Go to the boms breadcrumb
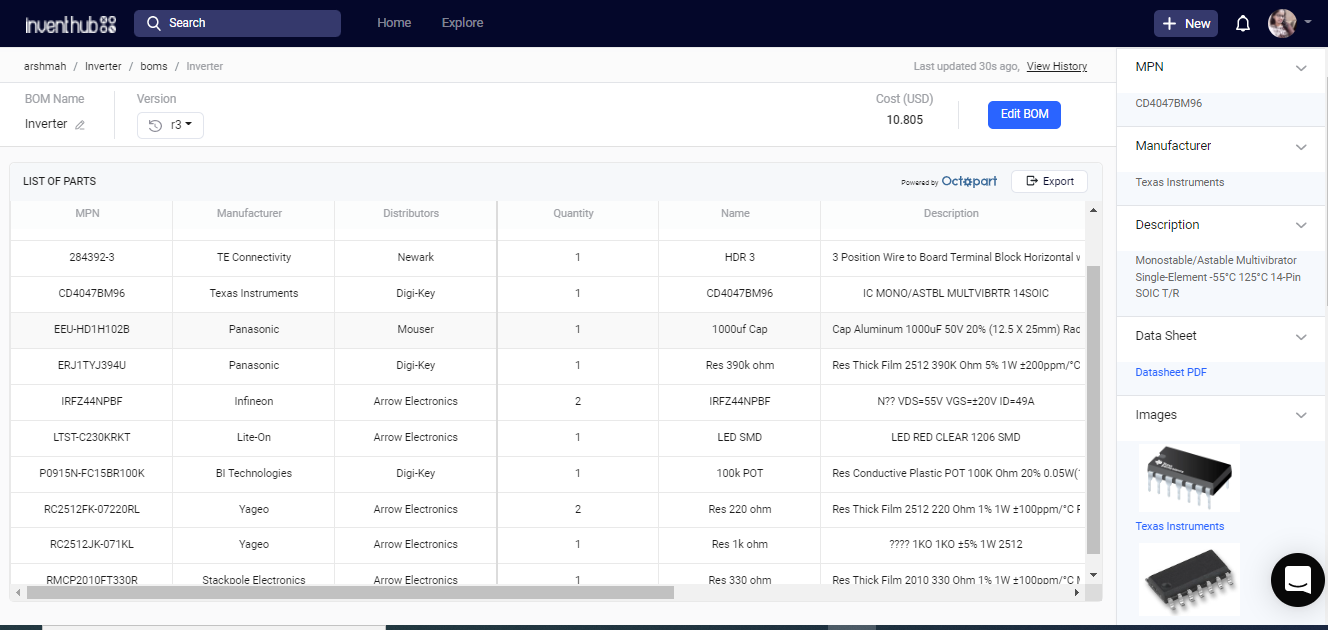This screenshot has width=1328, height=630. [154, 66]
